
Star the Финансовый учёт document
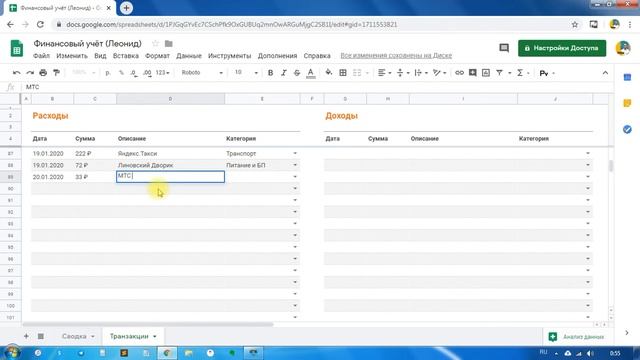click(155, 43)
